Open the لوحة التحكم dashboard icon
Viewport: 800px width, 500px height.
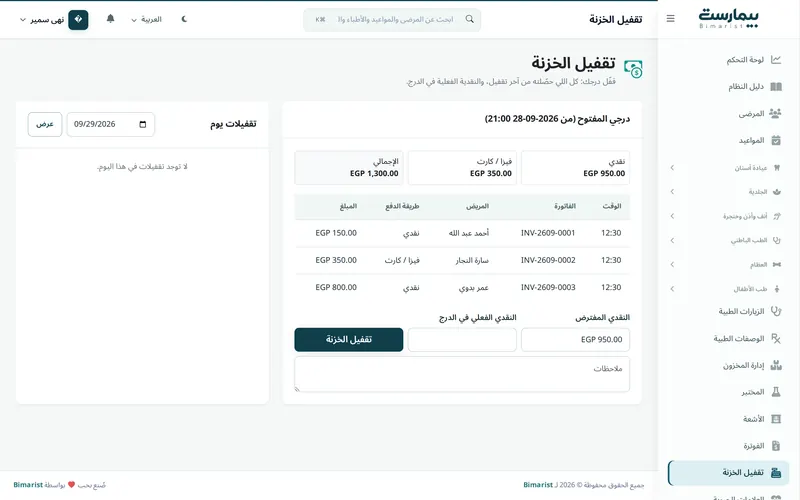[776, 60]
